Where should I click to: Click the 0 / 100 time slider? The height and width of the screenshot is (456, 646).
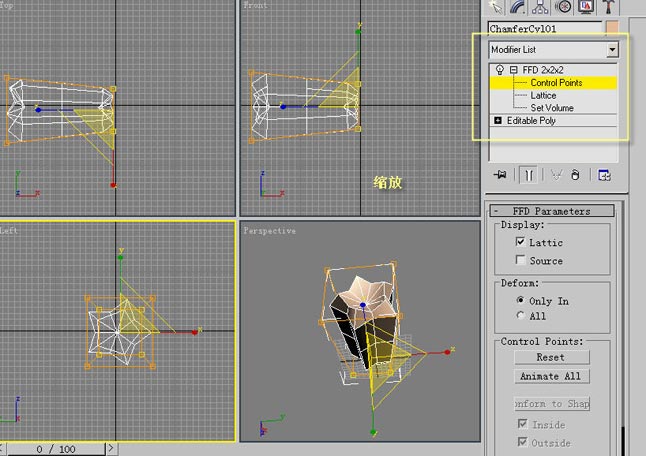(55, 449)
